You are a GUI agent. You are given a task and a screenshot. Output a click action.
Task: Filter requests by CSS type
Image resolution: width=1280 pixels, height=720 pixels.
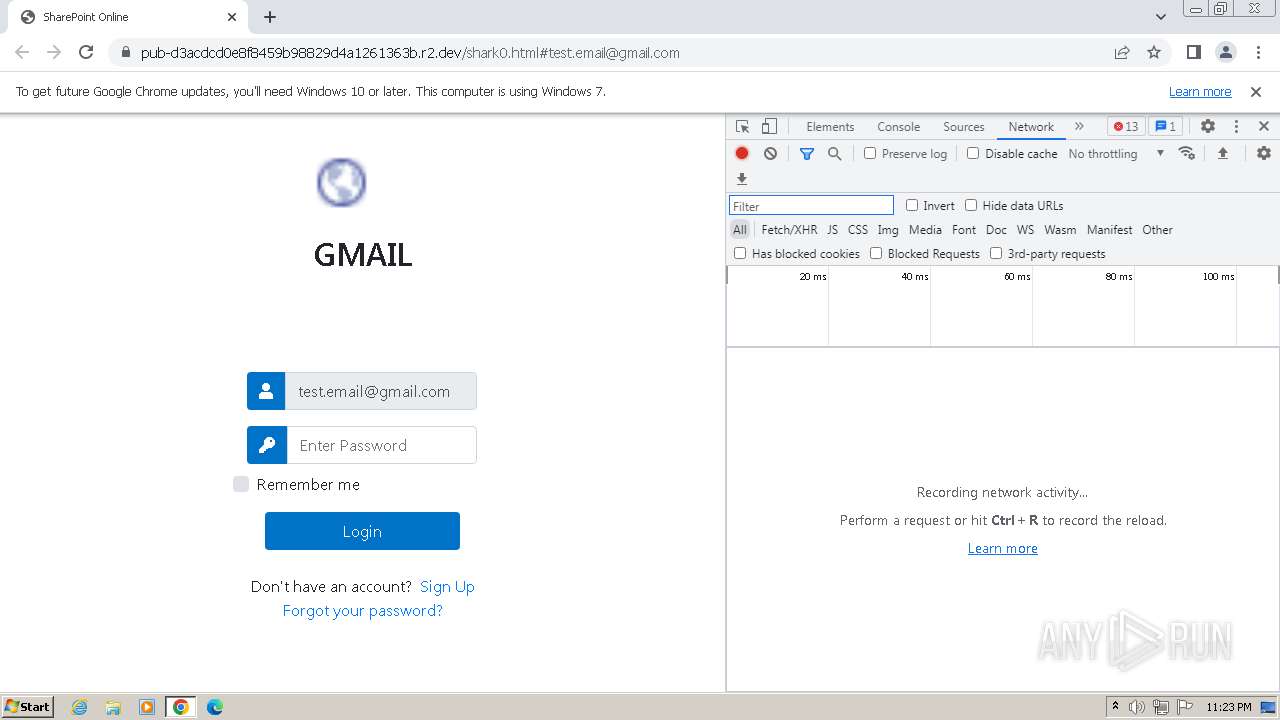point(858,230)
